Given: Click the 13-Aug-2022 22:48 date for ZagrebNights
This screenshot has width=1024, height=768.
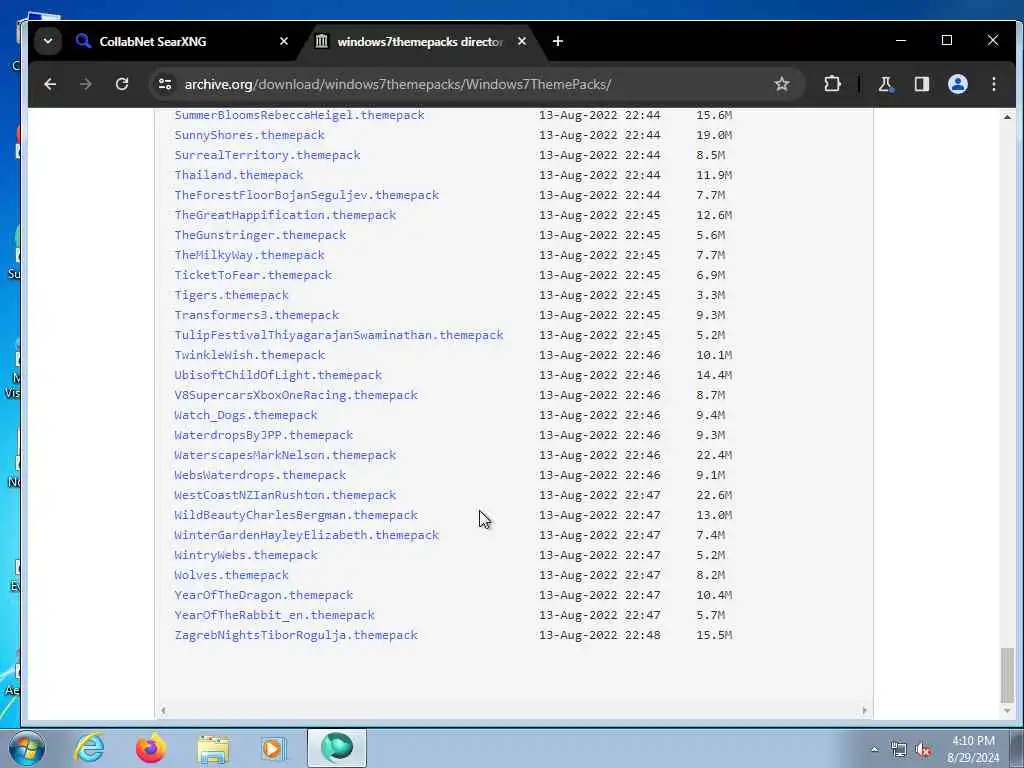Looking at the screenshot, I should pyautogui.click(x=600, y=635).
